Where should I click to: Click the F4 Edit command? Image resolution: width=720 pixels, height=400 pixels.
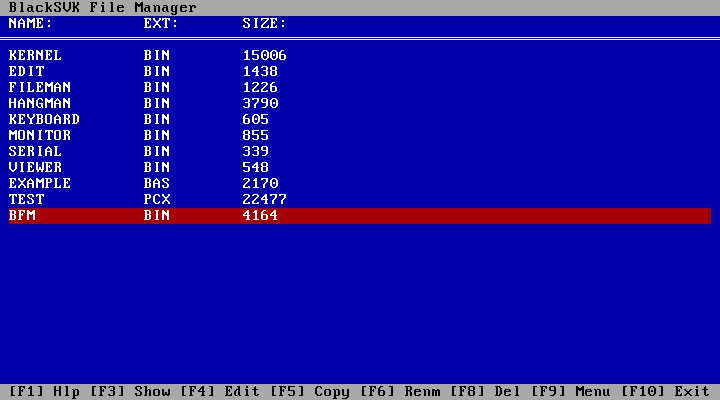click(x=220, y=392)
